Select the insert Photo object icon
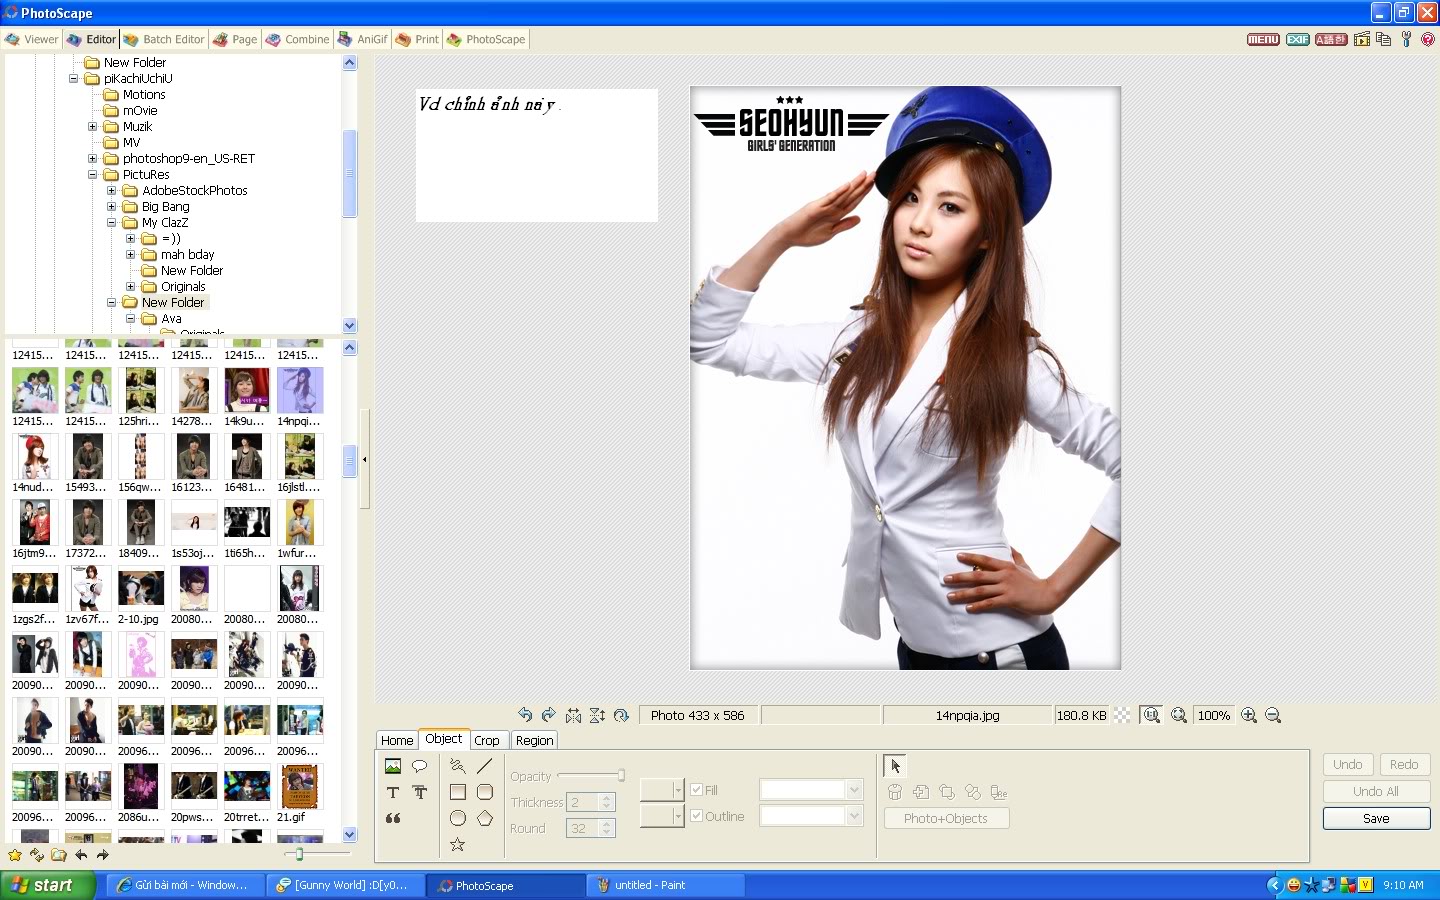The width and height of the screenshot is (1440, 900). click(393, 766)
